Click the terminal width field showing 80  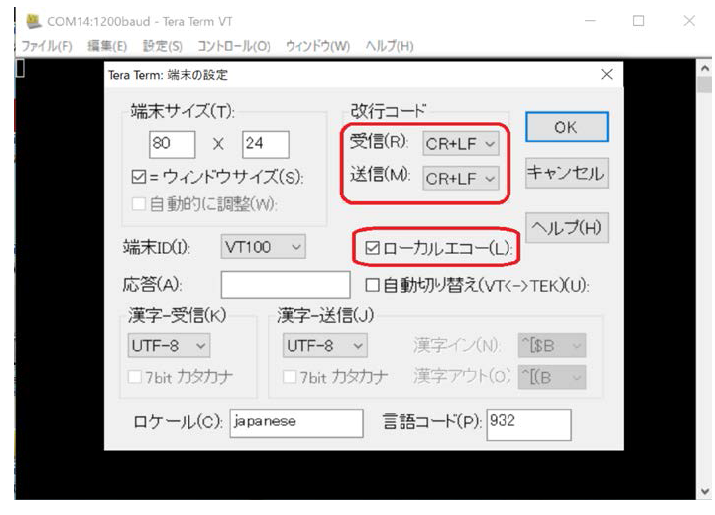[172, 144]
